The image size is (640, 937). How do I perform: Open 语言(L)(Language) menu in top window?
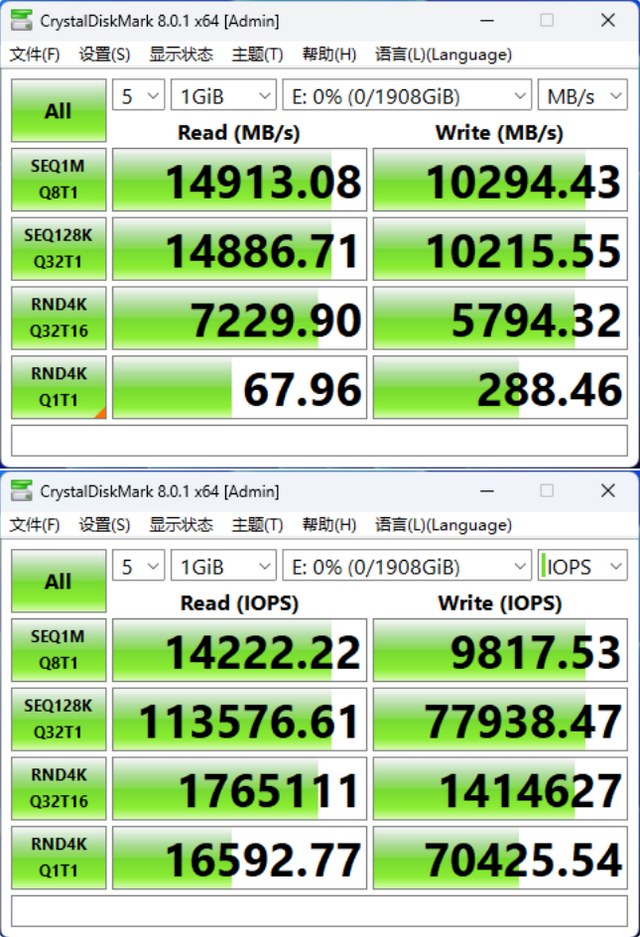443,54
